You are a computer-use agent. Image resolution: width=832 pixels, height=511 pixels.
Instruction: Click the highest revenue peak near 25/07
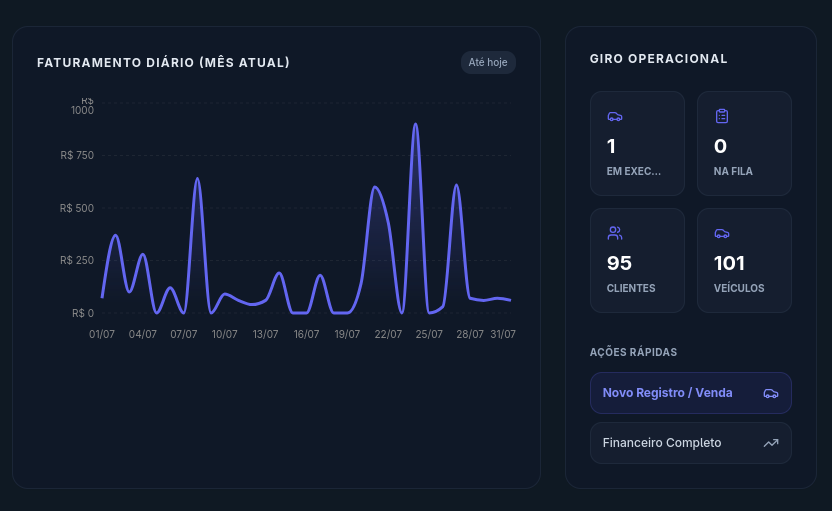pos(415,124)
